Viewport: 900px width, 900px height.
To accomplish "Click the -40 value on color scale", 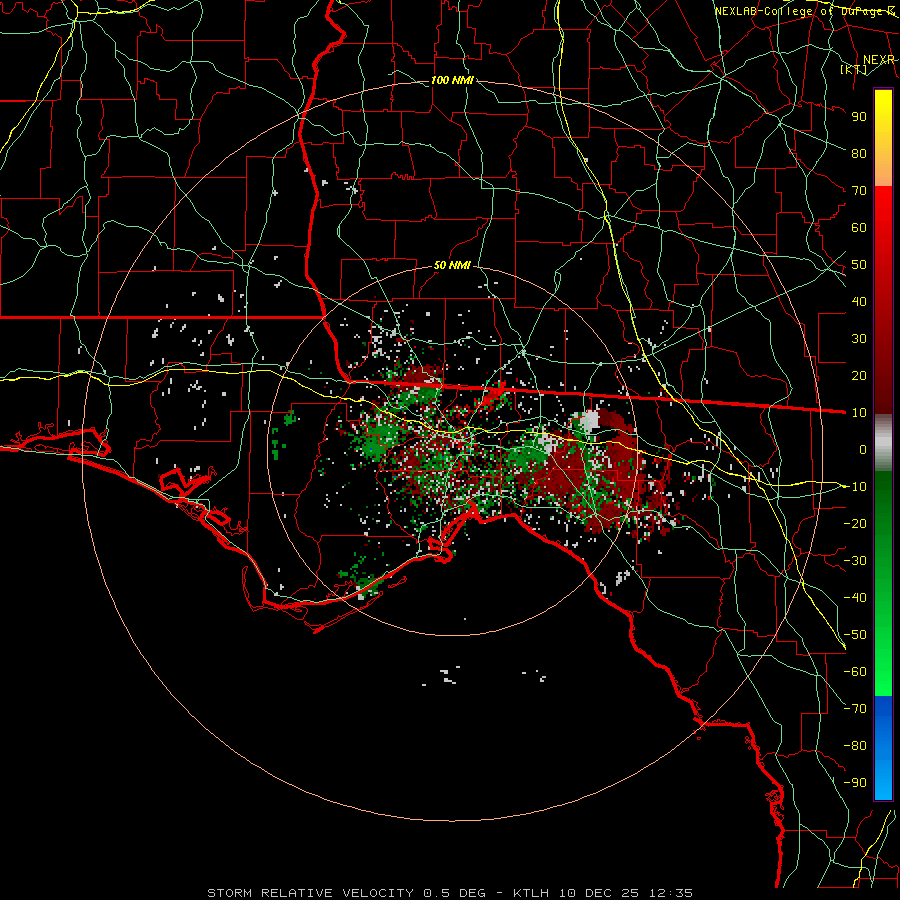I will pyautogui.click(x=855, y=598).
